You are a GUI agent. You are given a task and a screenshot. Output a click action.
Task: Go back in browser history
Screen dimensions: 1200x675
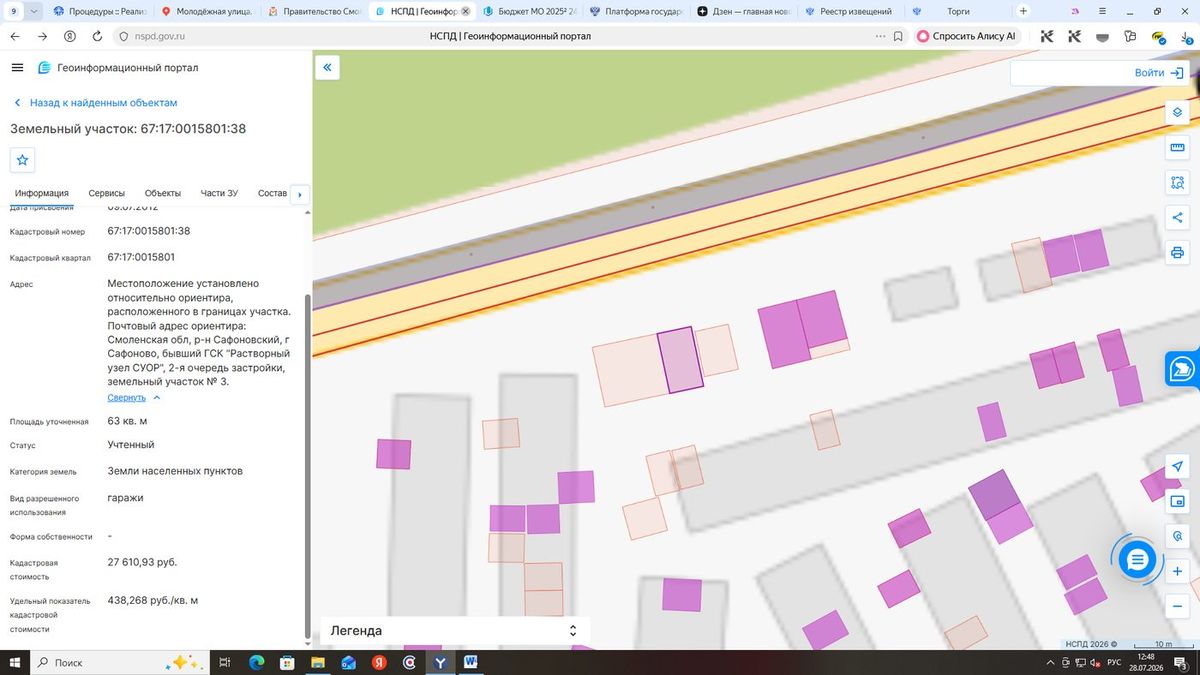pyautogui.click(x=16, y=36)
